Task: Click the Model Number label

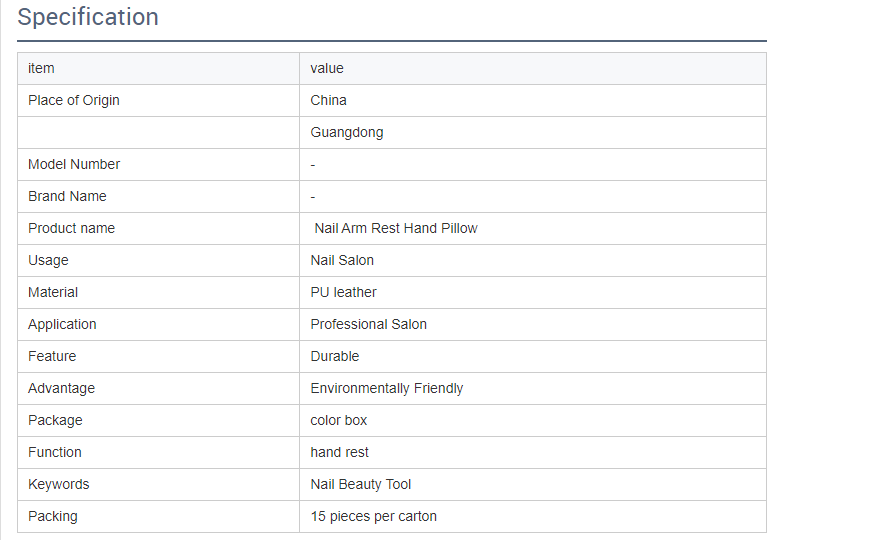Action: (x=74, y=165)
